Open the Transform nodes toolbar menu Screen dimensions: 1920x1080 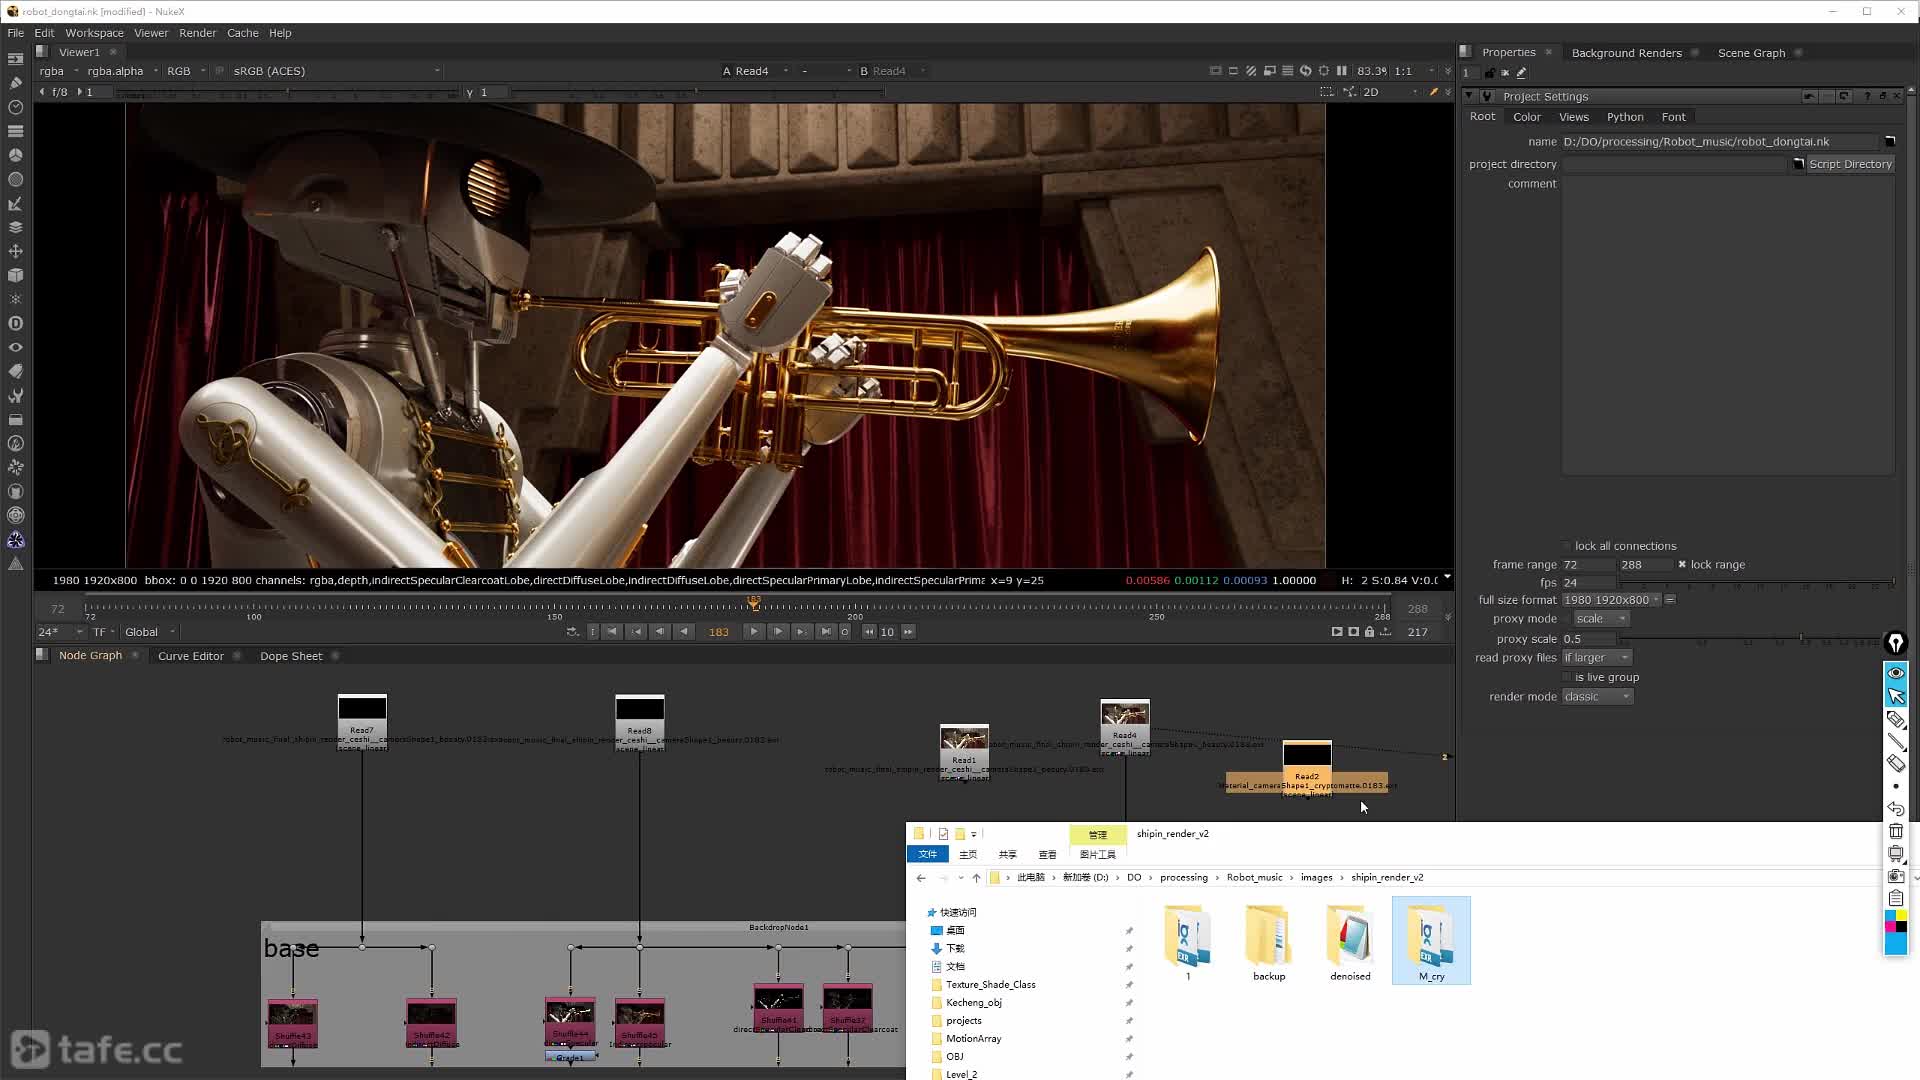point(15,251)
